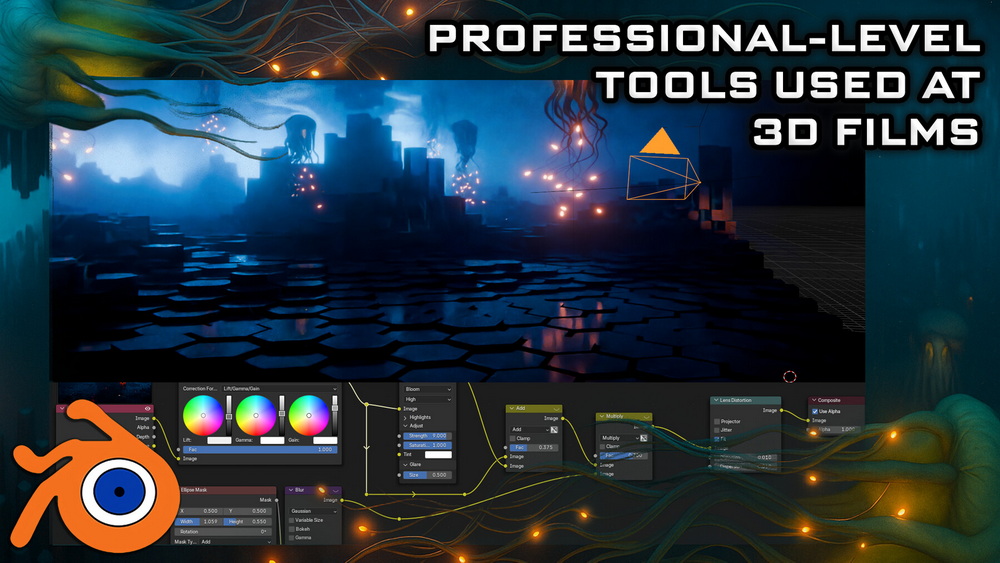Open Lift/Gamma/Gain correction formula dropdown
The width and height of the screenshot is (1000, 563).
click(280, 388)
